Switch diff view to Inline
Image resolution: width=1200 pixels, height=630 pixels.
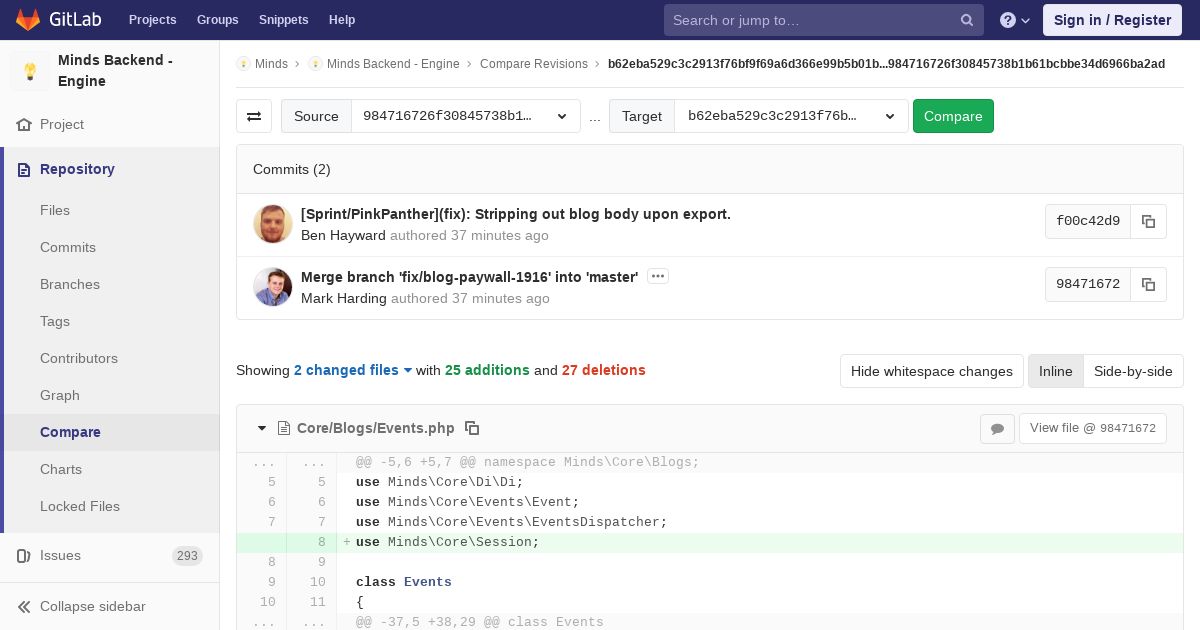tap(1055, 371)
